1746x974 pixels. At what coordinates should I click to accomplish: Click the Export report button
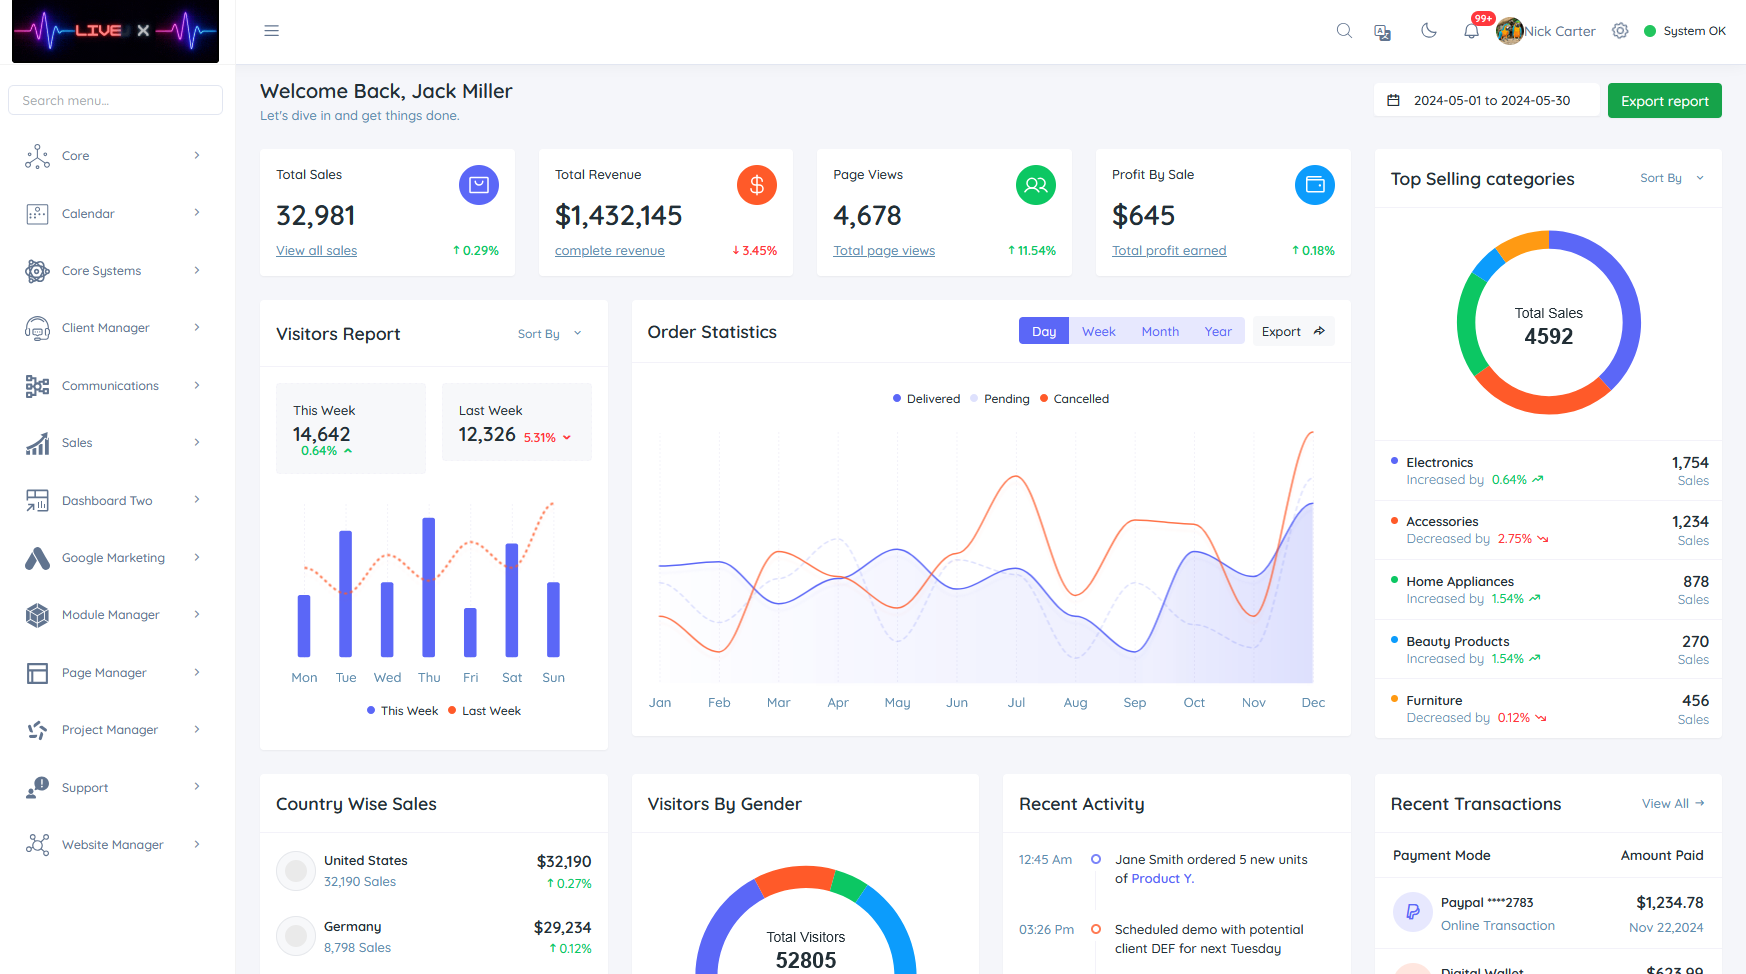click(1664, 101)
